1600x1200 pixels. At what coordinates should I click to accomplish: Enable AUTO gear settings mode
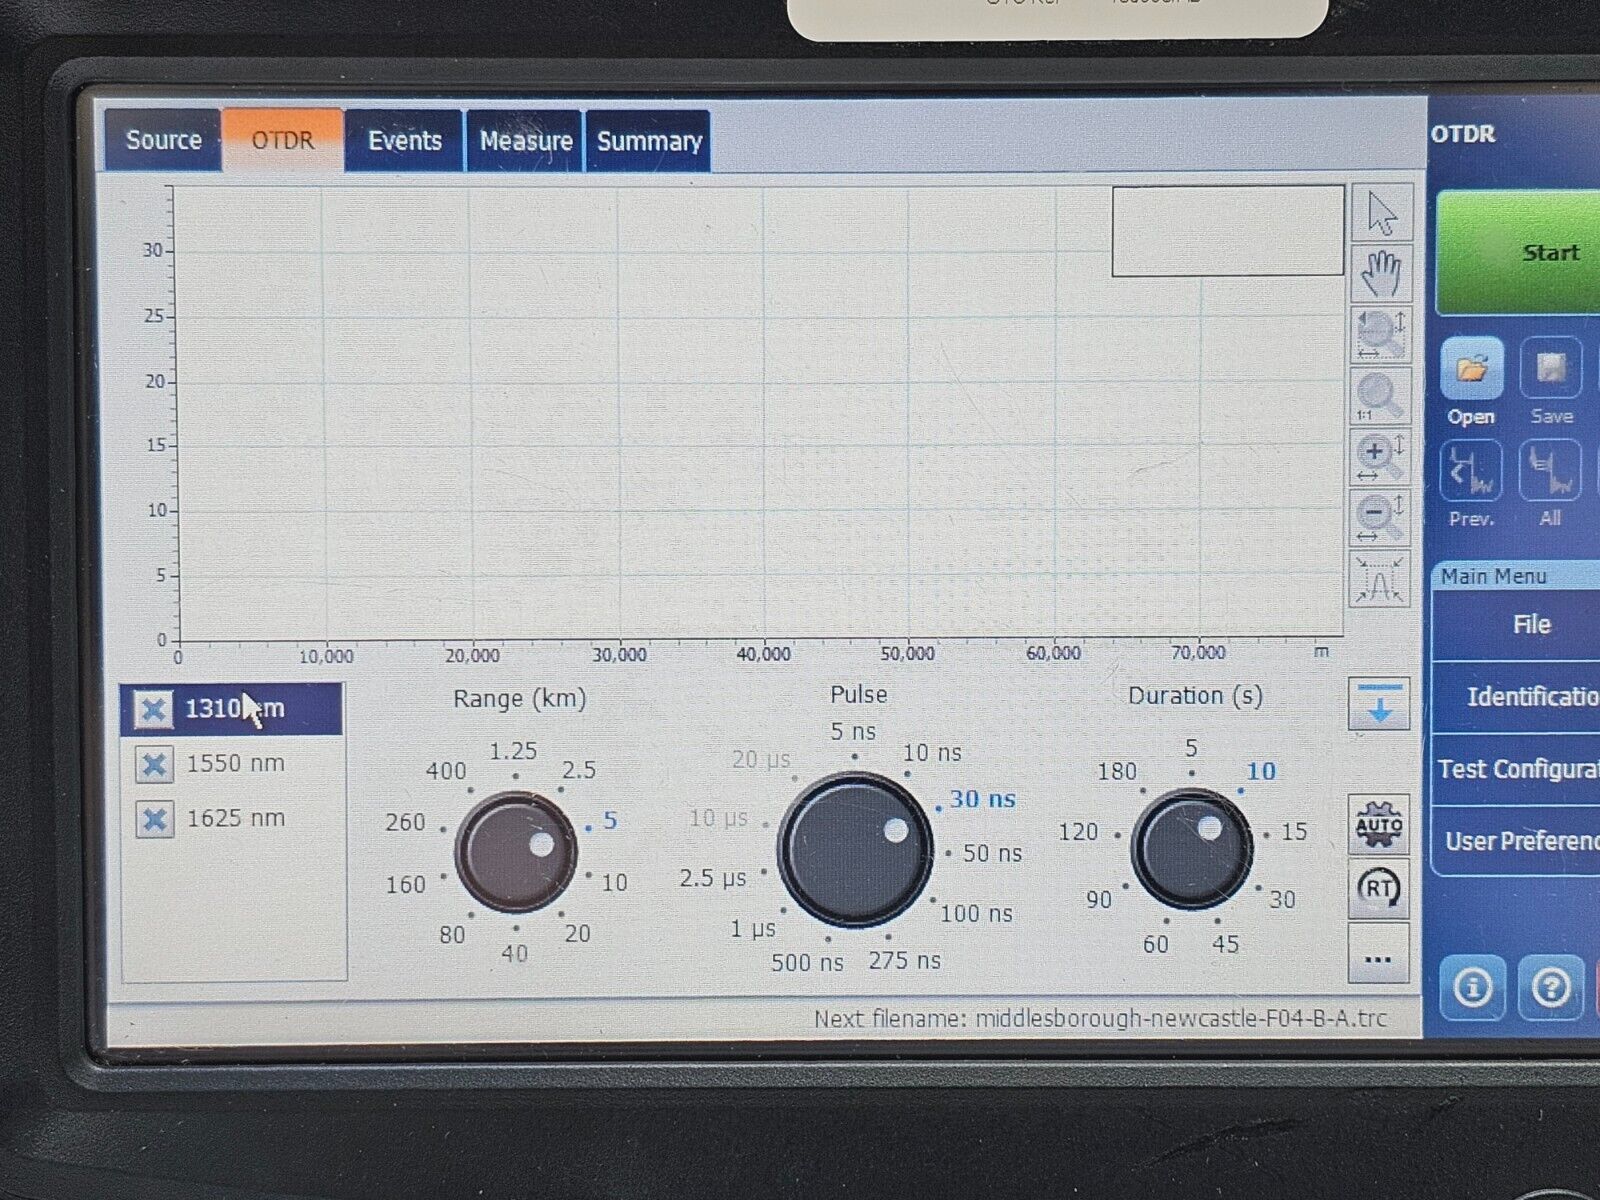(1378, 825)
